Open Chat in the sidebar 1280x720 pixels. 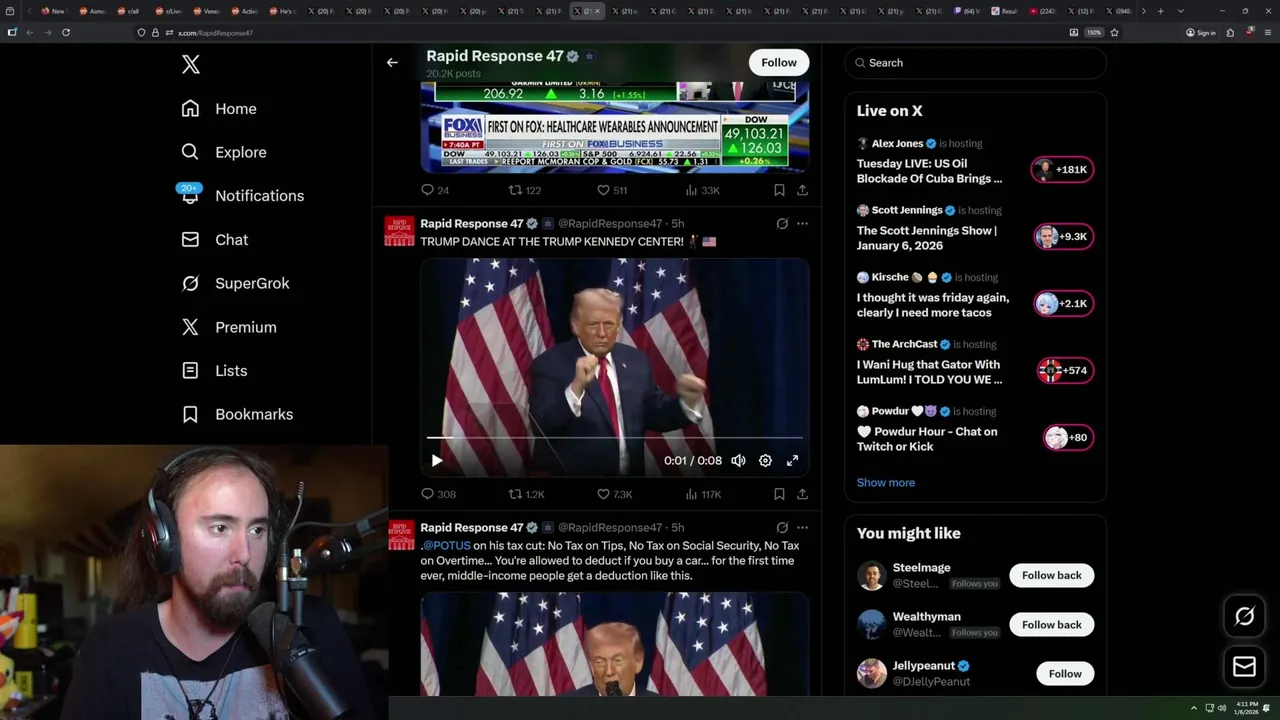pyautogui.click(x=214, y=240)
